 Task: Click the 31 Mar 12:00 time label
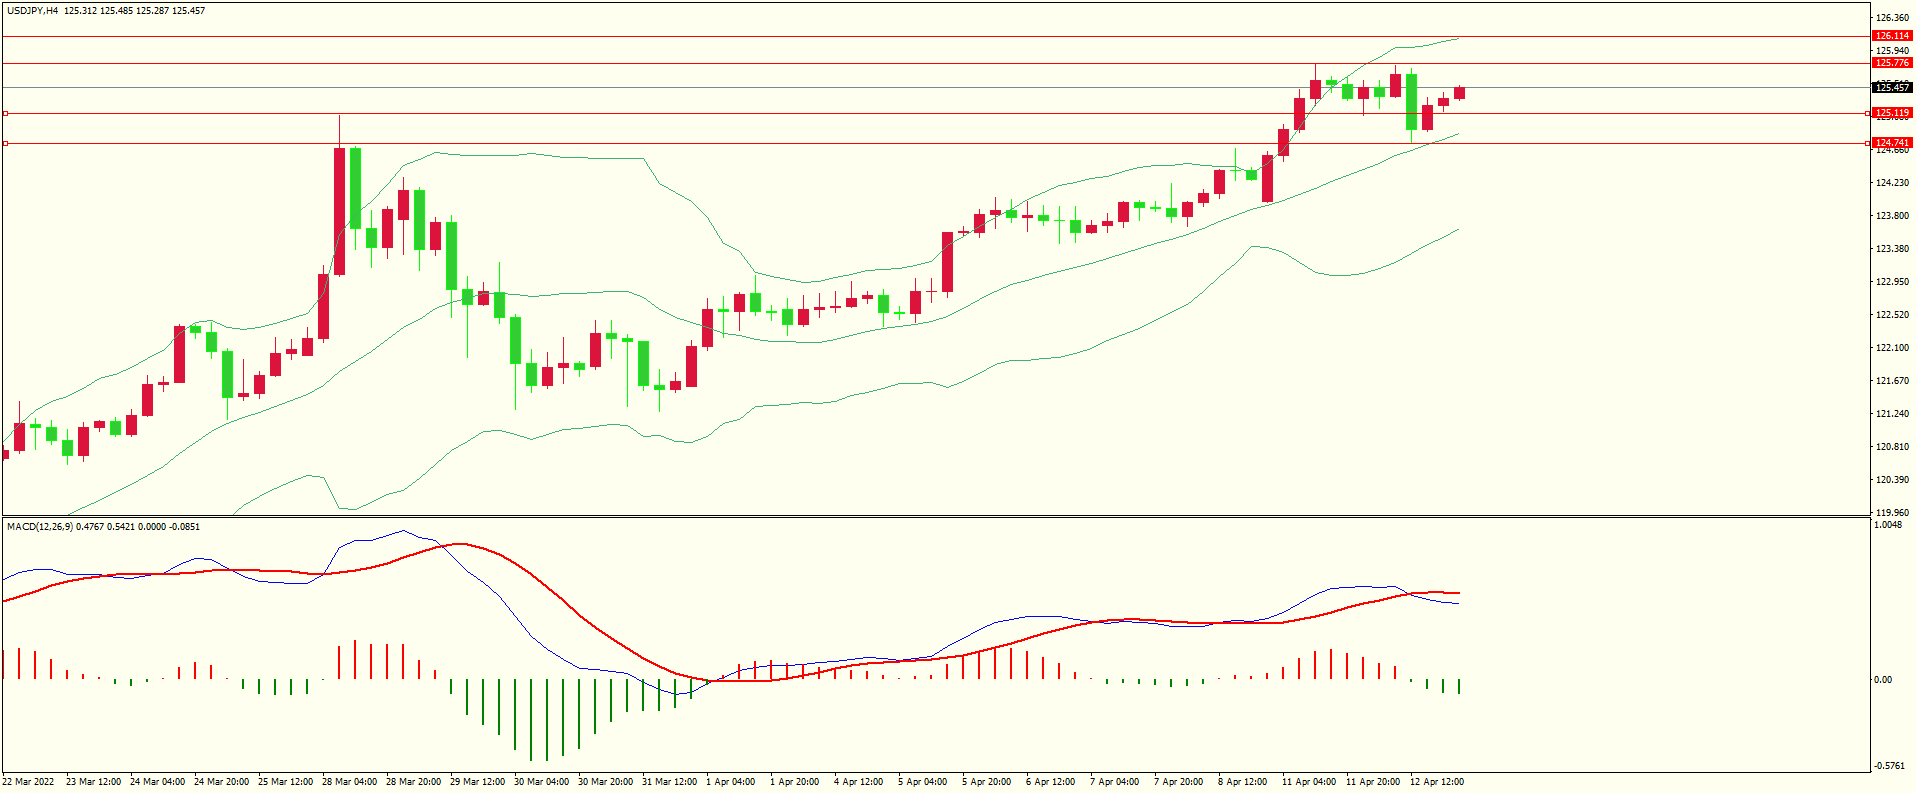(x=669, y=782)
